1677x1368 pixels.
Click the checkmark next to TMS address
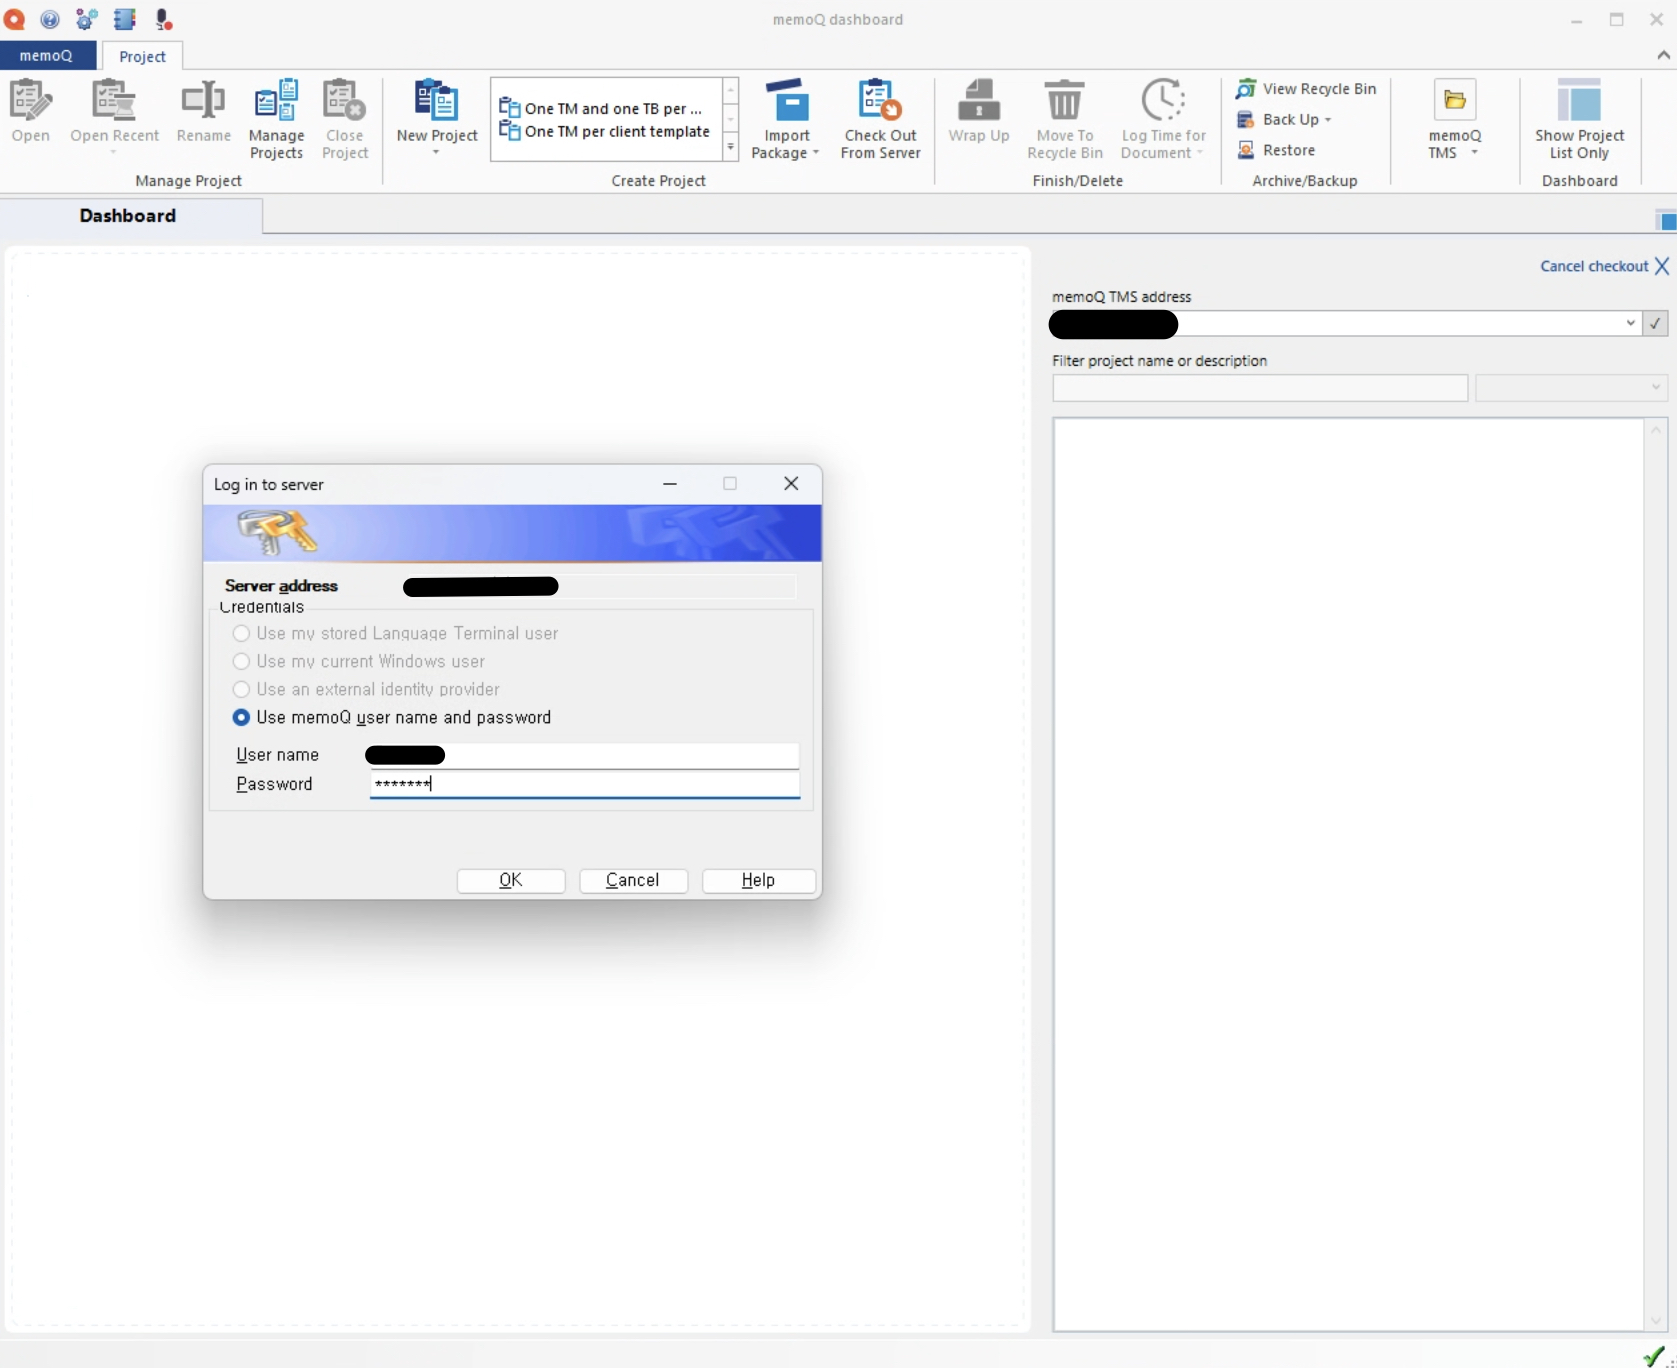point(1656,323)
